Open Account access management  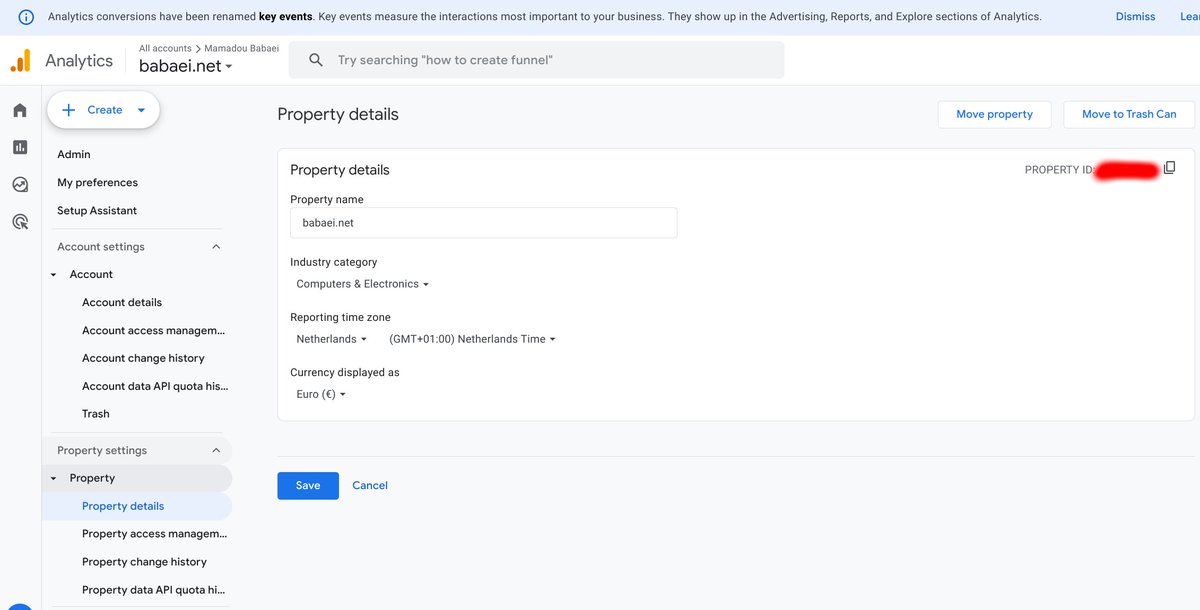tap(154, 330)
